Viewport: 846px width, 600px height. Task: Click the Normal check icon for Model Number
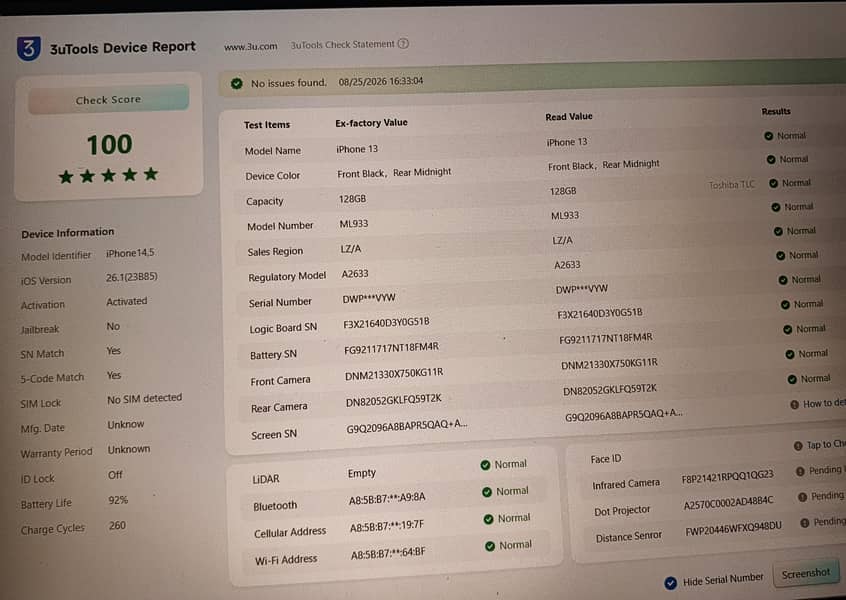[775, 207]
